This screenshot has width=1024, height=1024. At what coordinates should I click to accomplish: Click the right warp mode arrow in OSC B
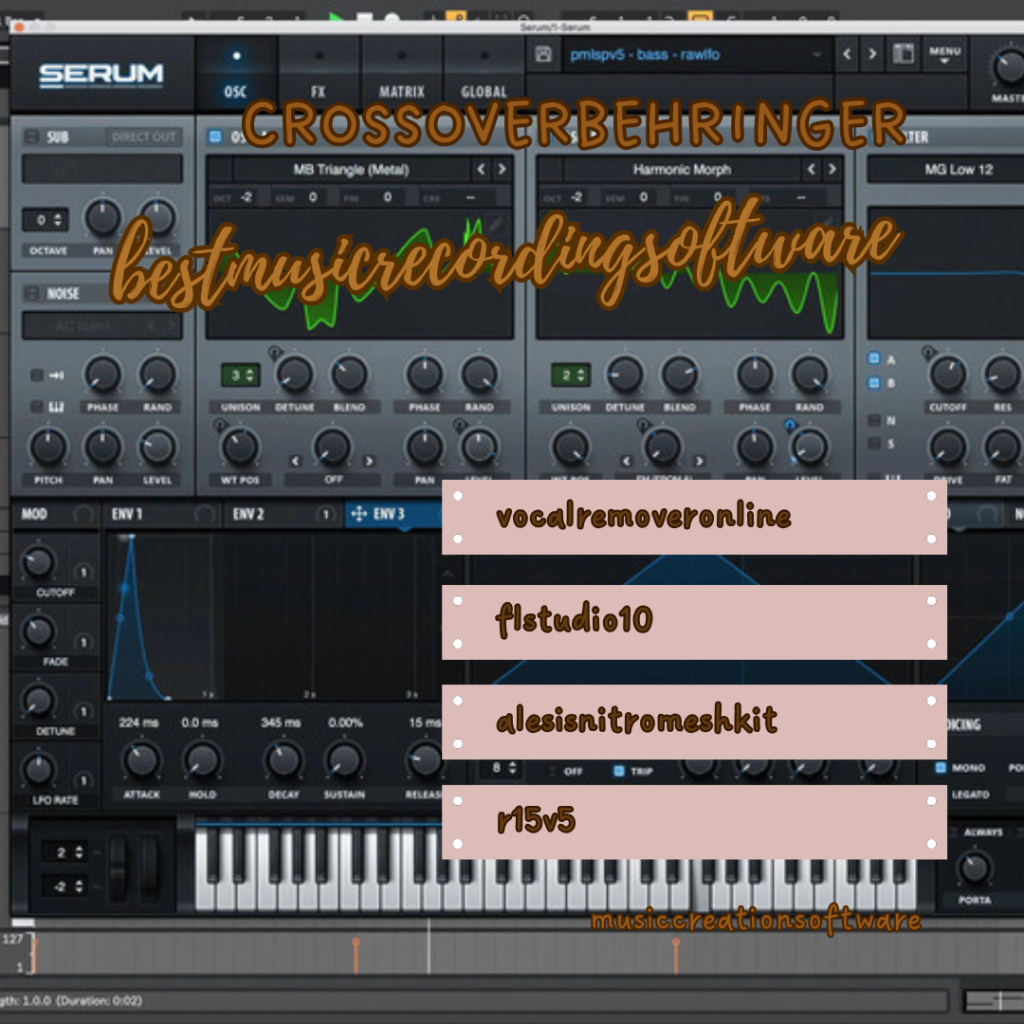(700, 461)
